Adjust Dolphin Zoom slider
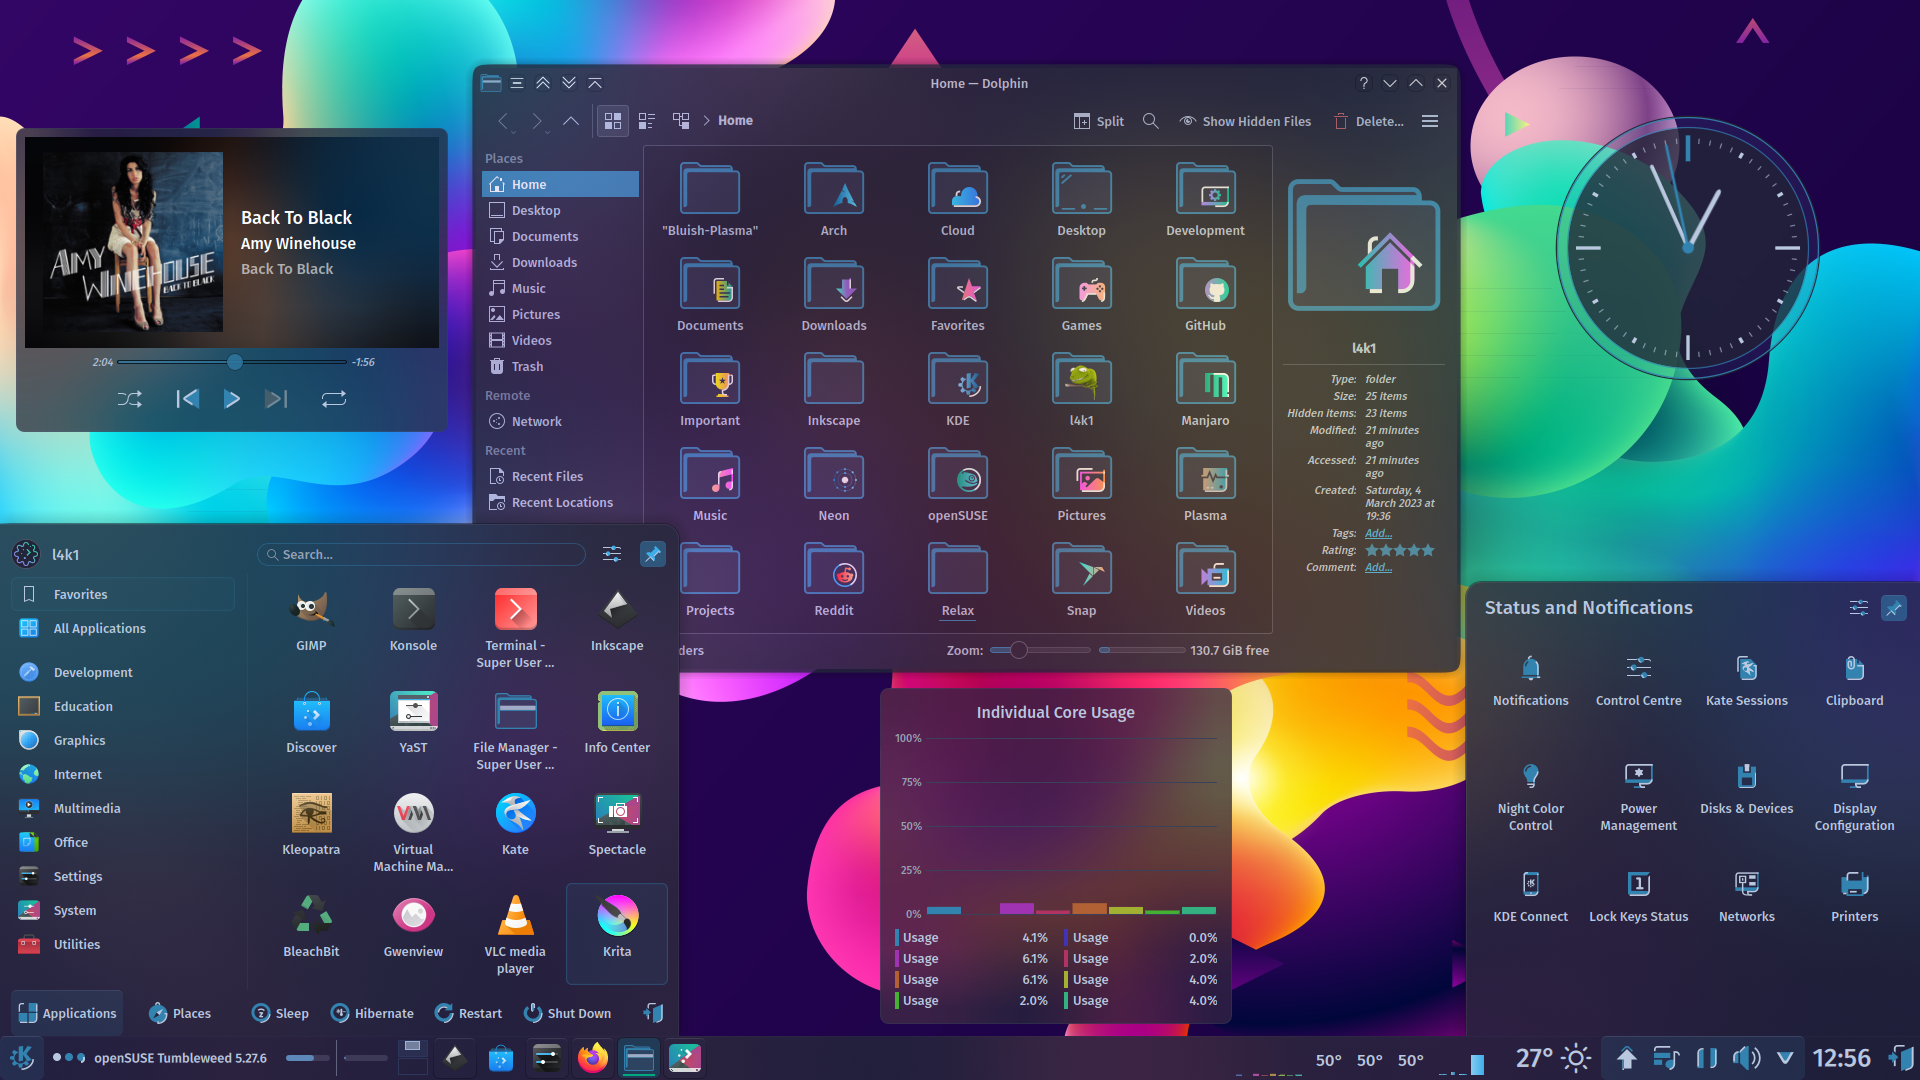This screenshot has width=1920, height=1080. [1040, 650]
